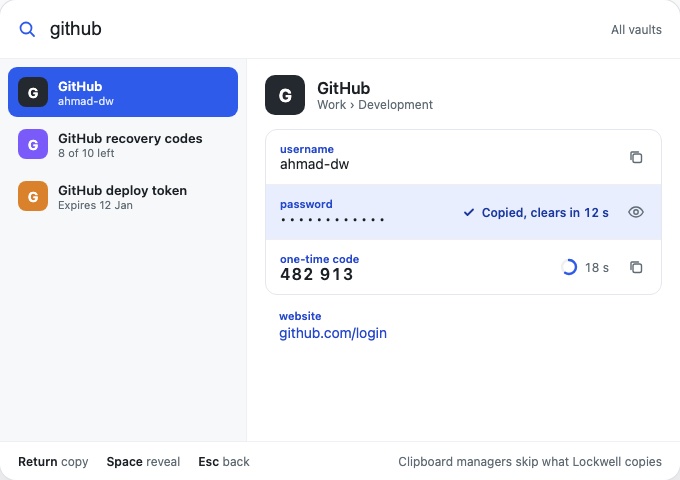Open the github.com/login website link

(333, 333)
